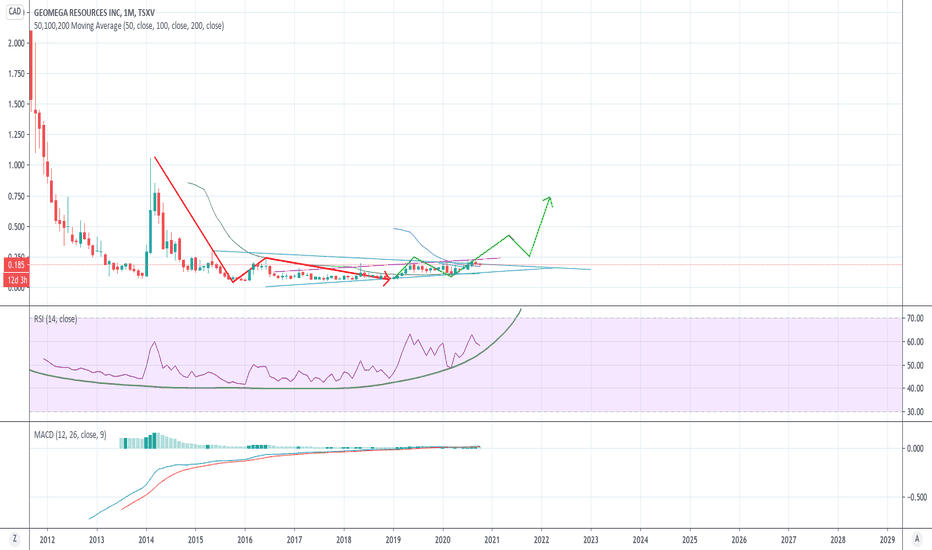
Task: Click the 60.00 RSI axis value
Action: click(x=915, y=342)
